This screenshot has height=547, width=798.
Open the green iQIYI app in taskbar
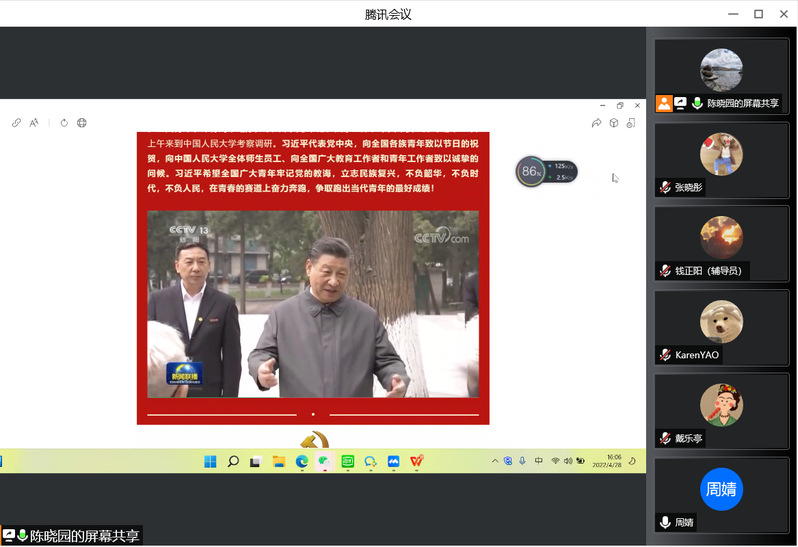[348, 461]
